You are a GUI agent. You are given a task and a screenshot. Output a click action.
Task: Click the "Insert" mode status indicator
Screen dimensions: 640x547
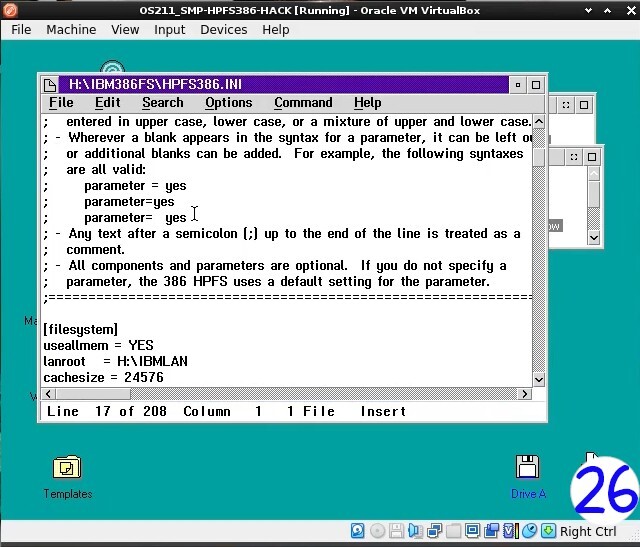coord(383,411)
